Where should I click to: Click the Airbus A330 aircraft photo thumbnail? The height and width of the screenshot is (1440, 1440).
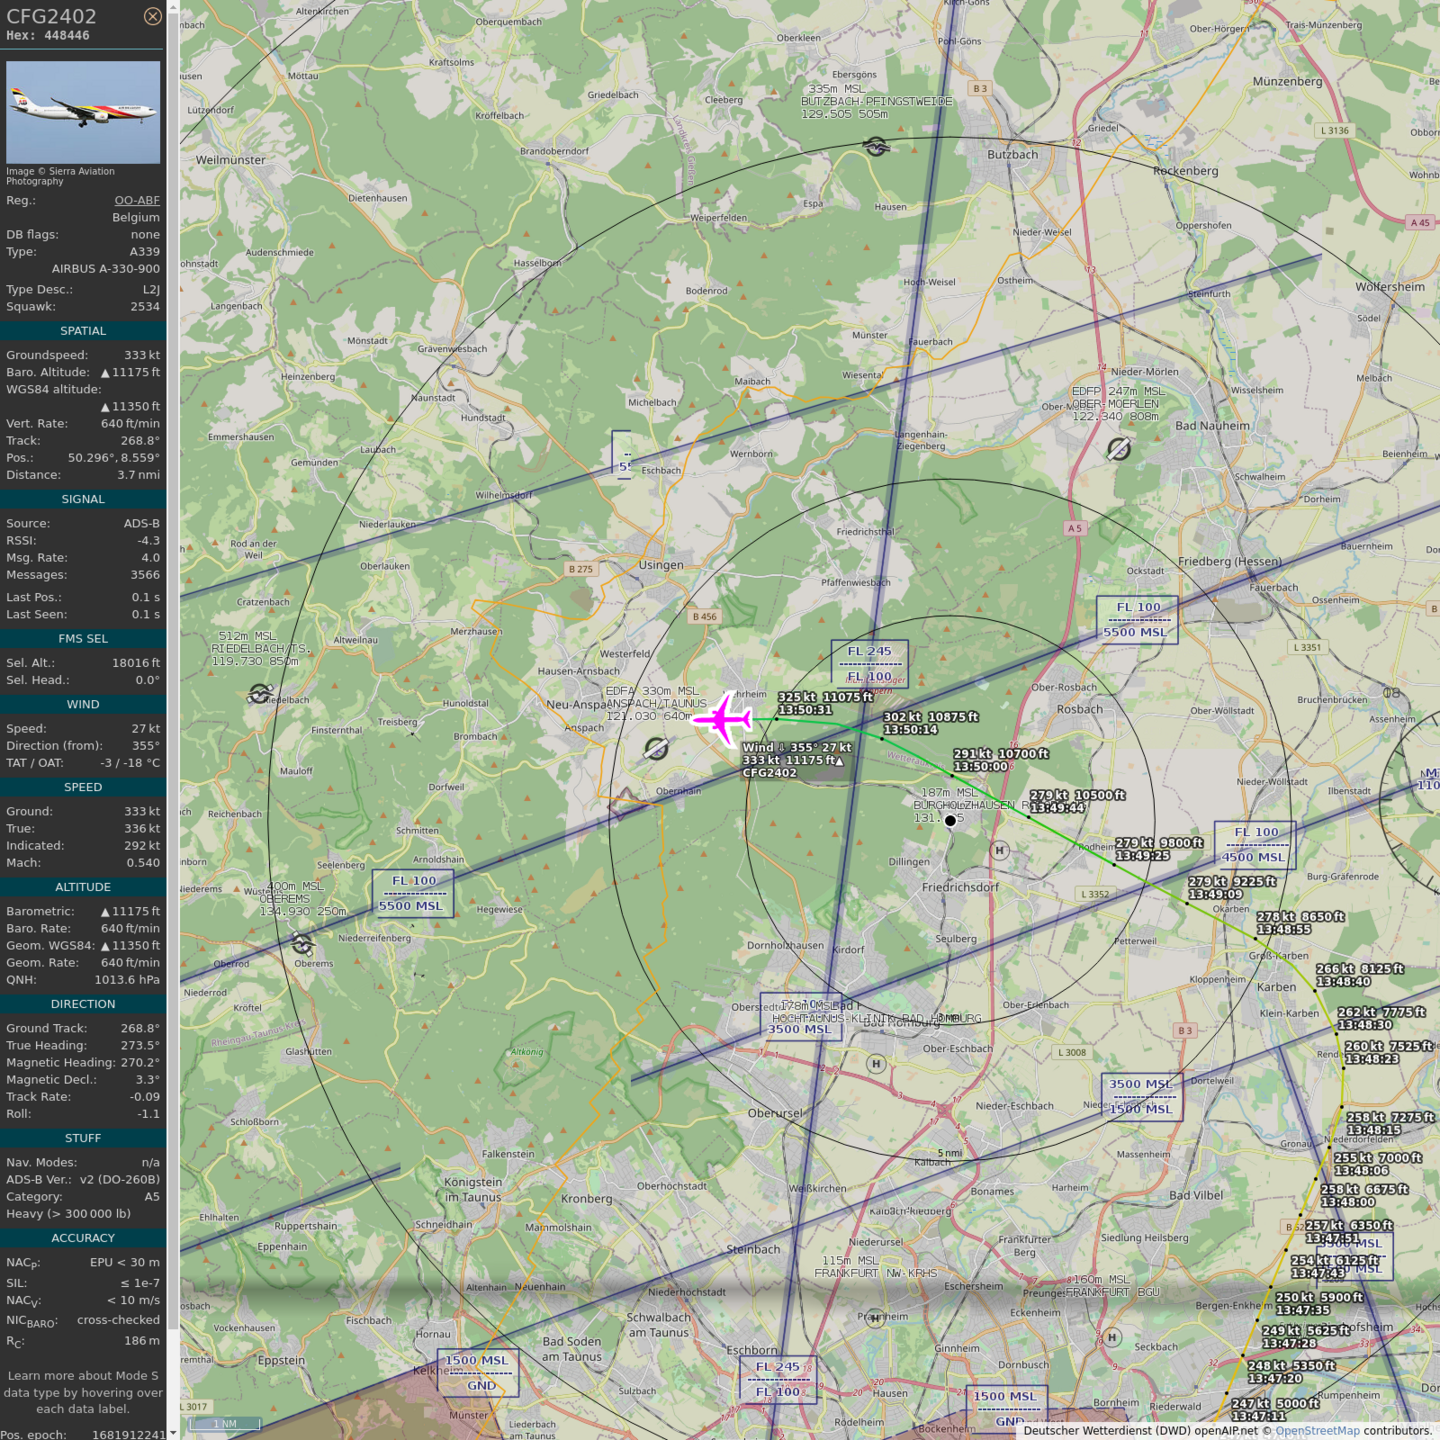(x=83, y=112)
